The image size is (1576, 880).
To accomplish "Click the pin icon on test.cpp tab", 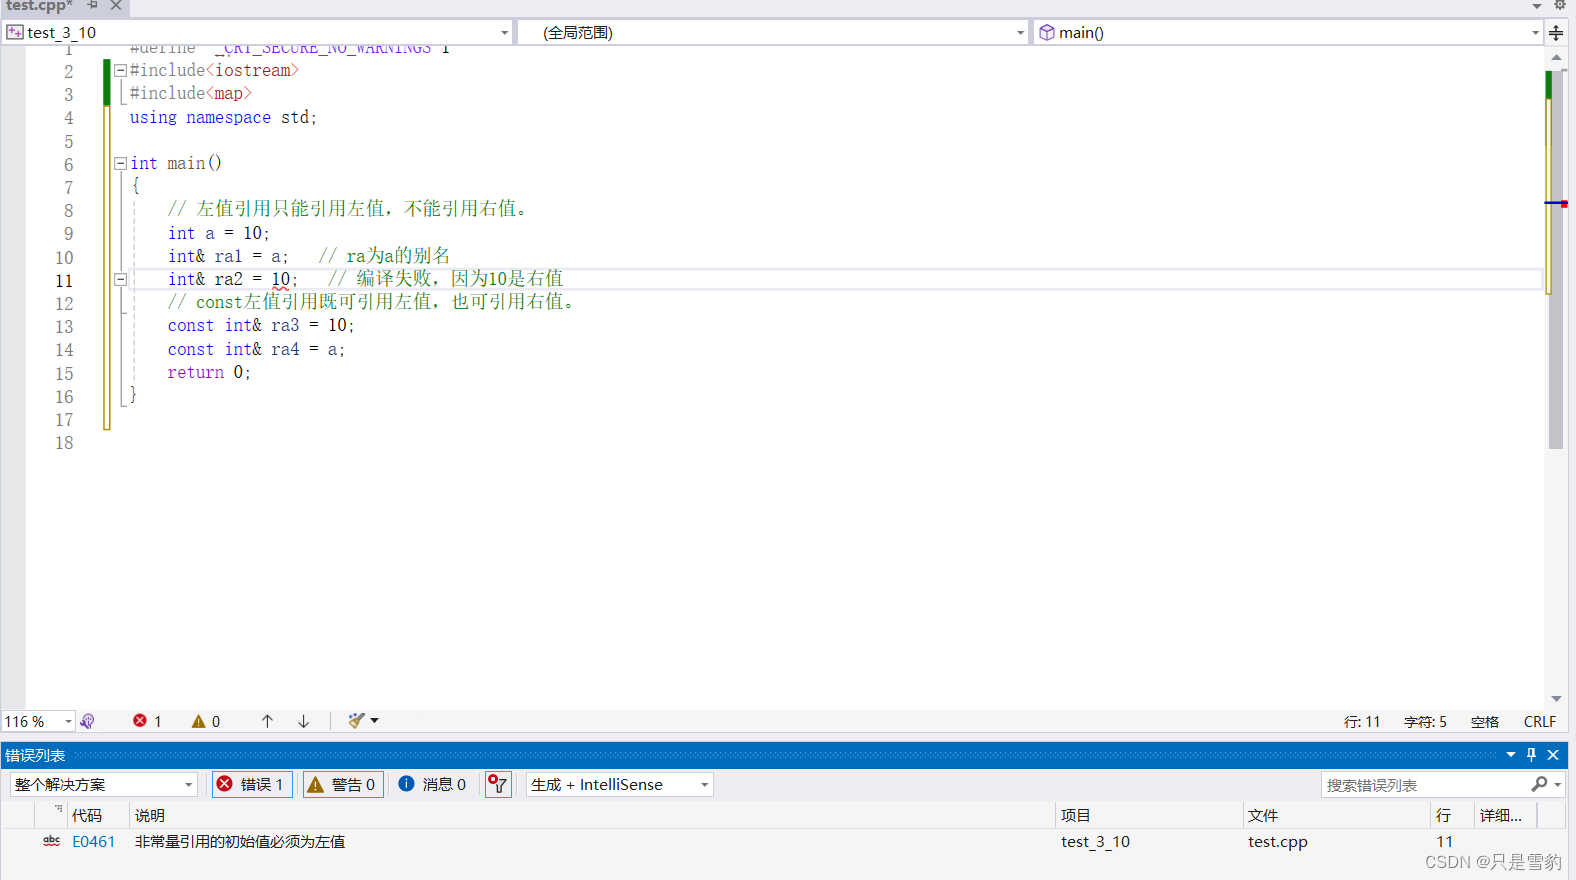I will click(93, 5).
